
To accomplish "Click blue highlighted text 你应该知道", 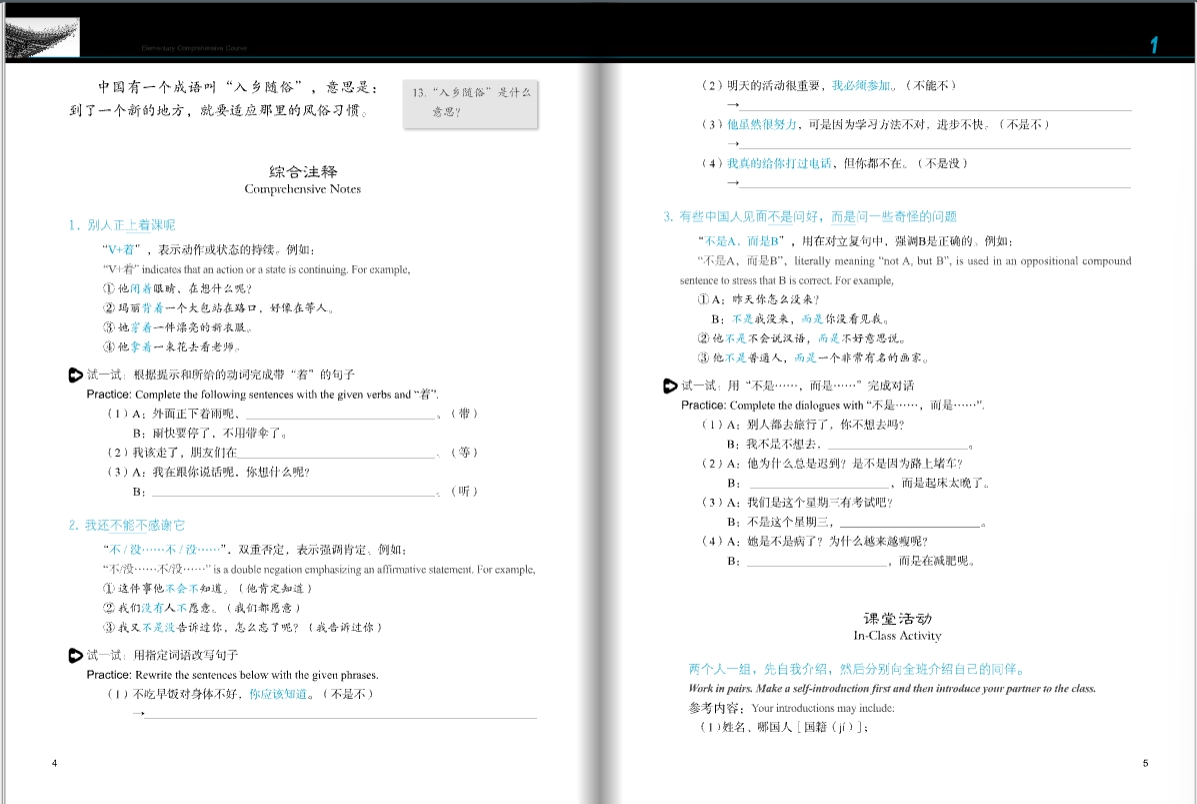I will tap(279, 693).
